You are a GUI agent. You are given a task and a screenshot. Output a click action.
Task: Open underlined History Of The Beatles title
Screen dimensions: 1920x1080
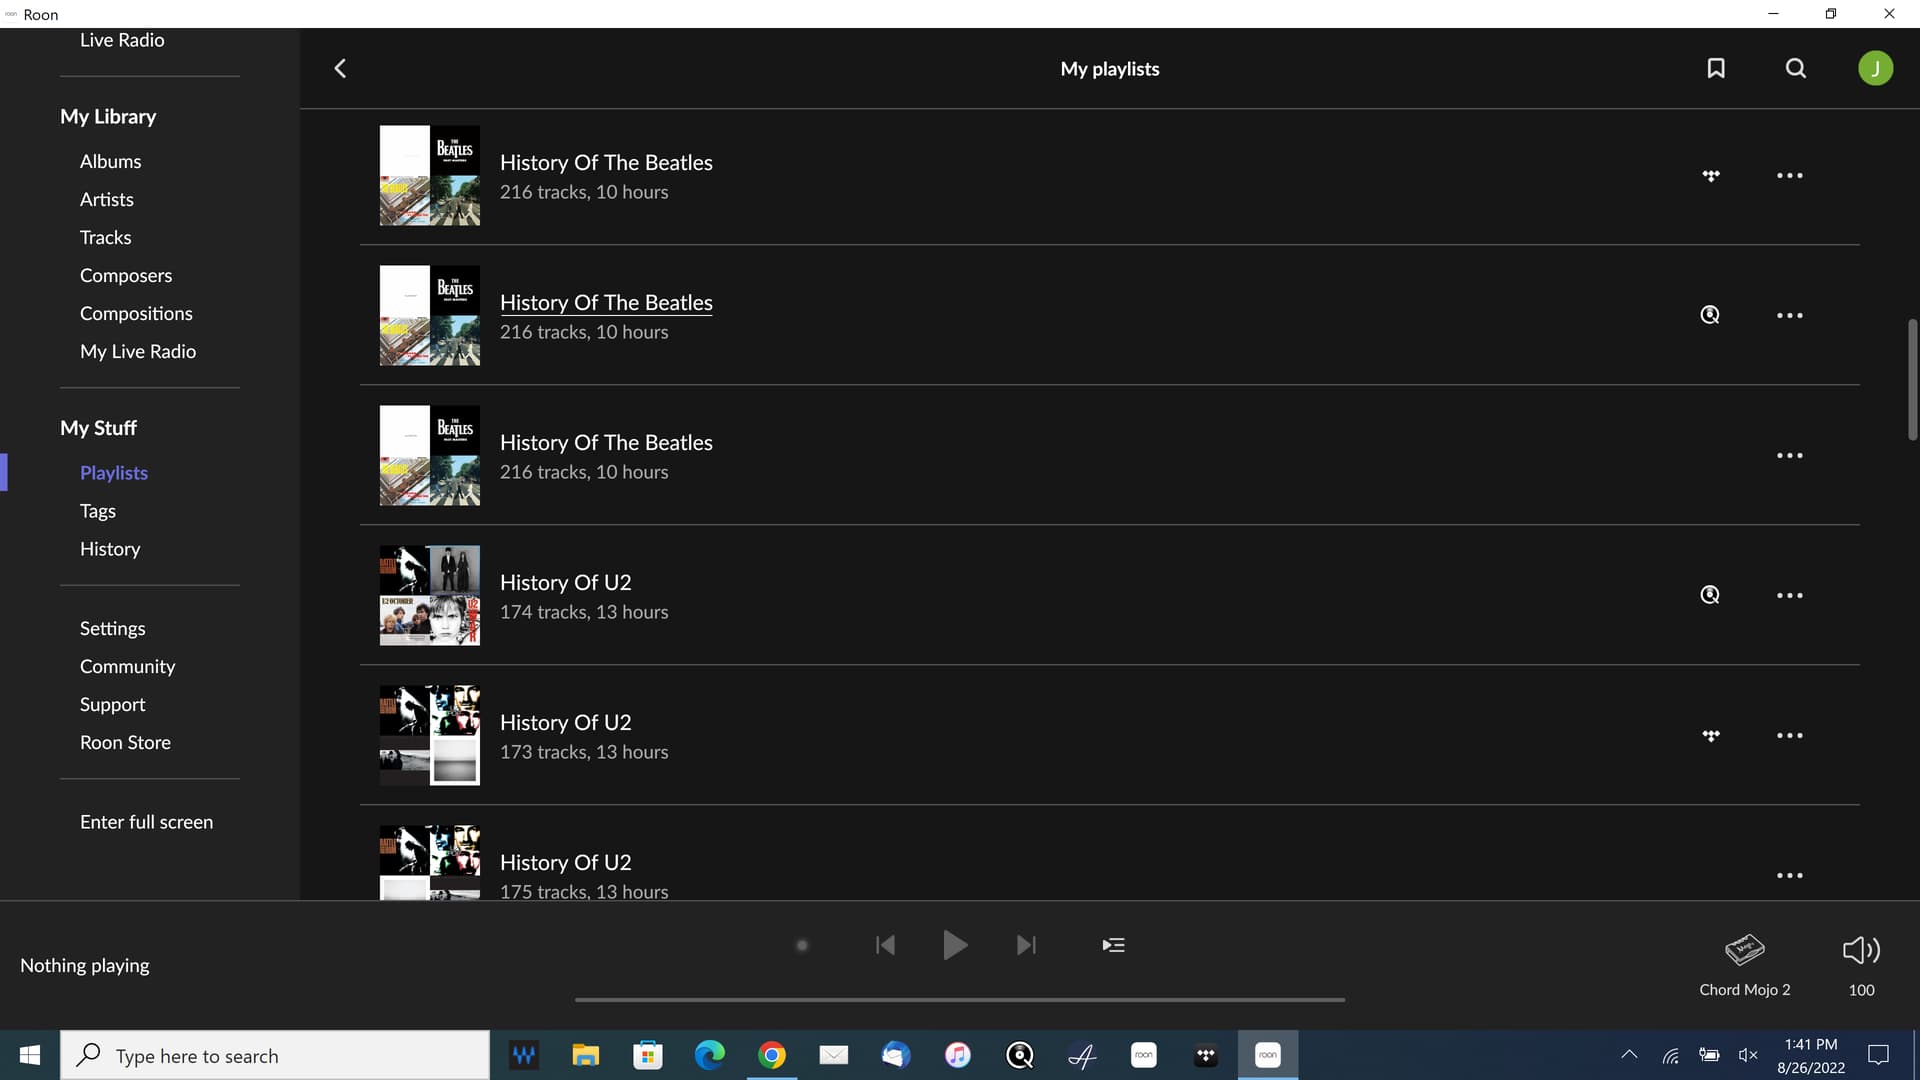coord(606,303)
